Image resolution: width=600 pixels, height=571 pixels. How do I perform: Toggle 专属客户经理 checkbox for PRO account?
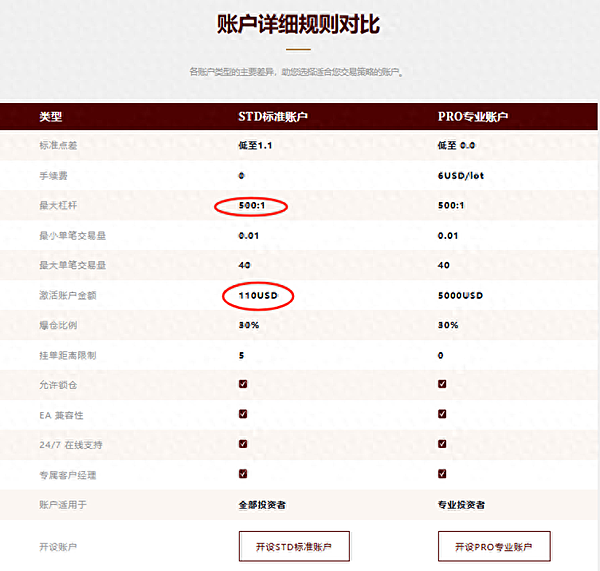point(442,474)
